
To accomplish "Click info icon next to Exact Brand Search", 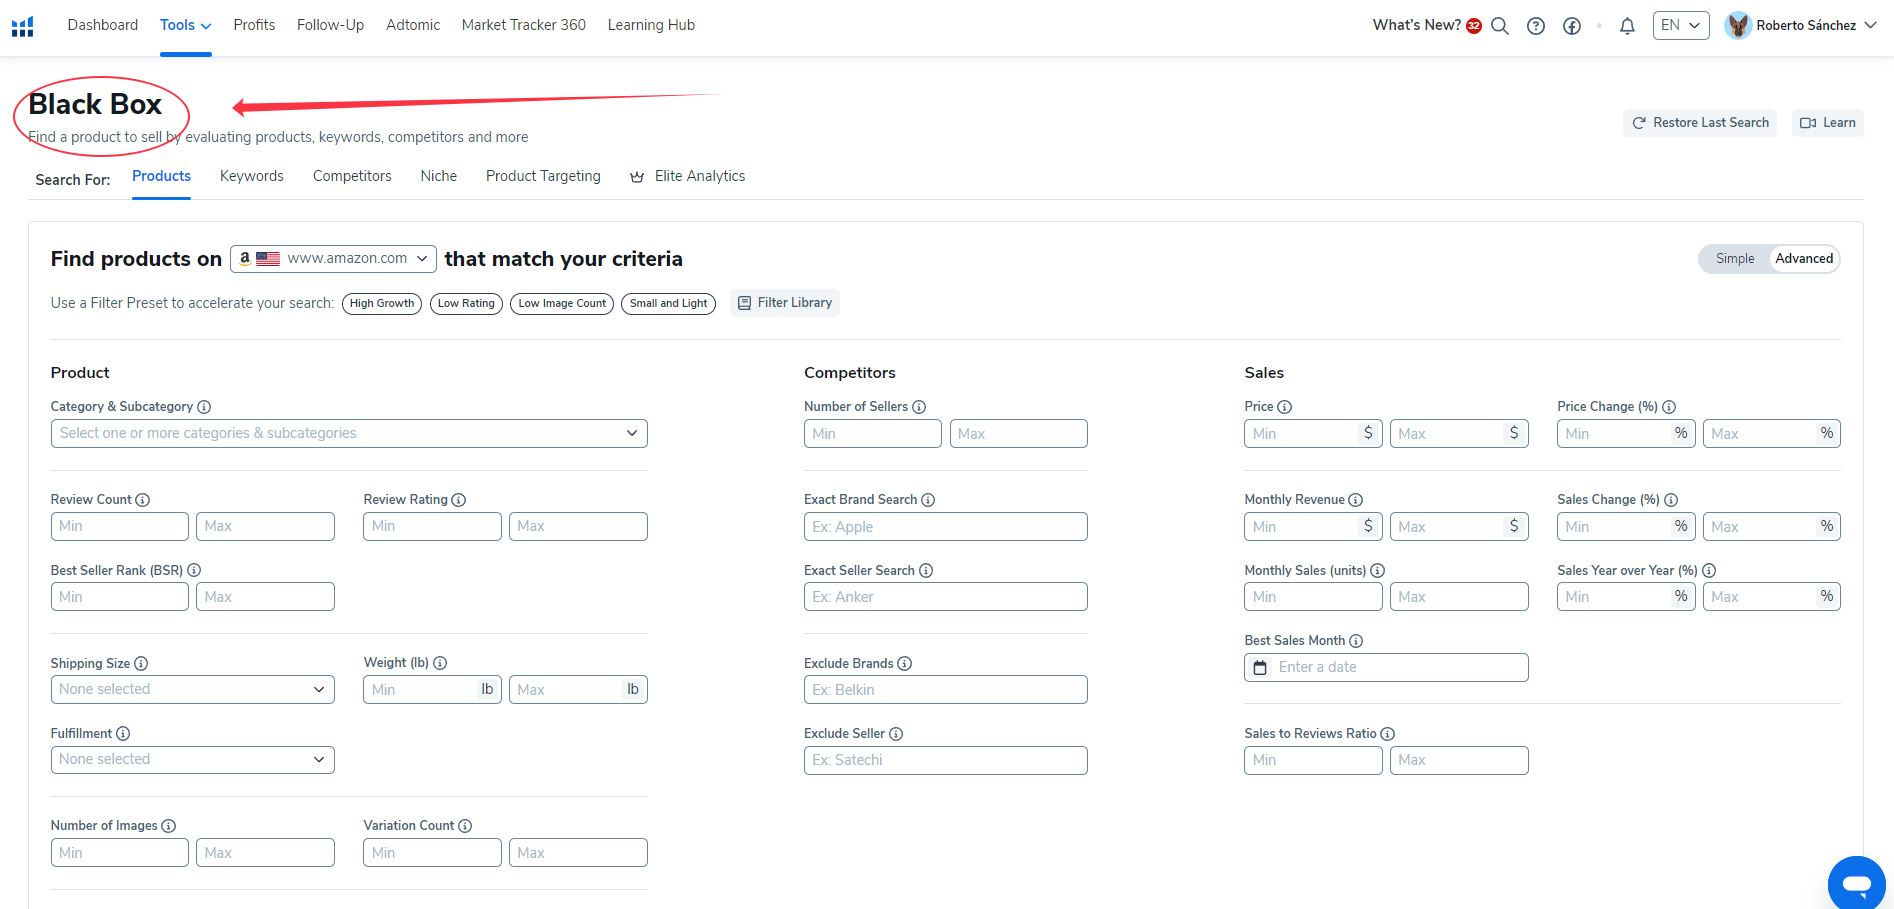I will [x=928, y=500].
